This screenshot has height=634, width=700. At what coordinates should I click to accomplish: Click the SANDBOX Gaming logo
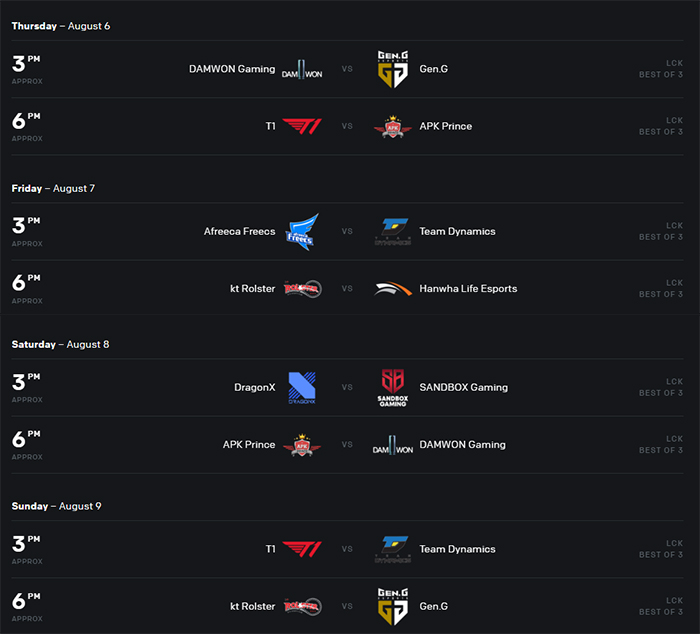[393, 388]
